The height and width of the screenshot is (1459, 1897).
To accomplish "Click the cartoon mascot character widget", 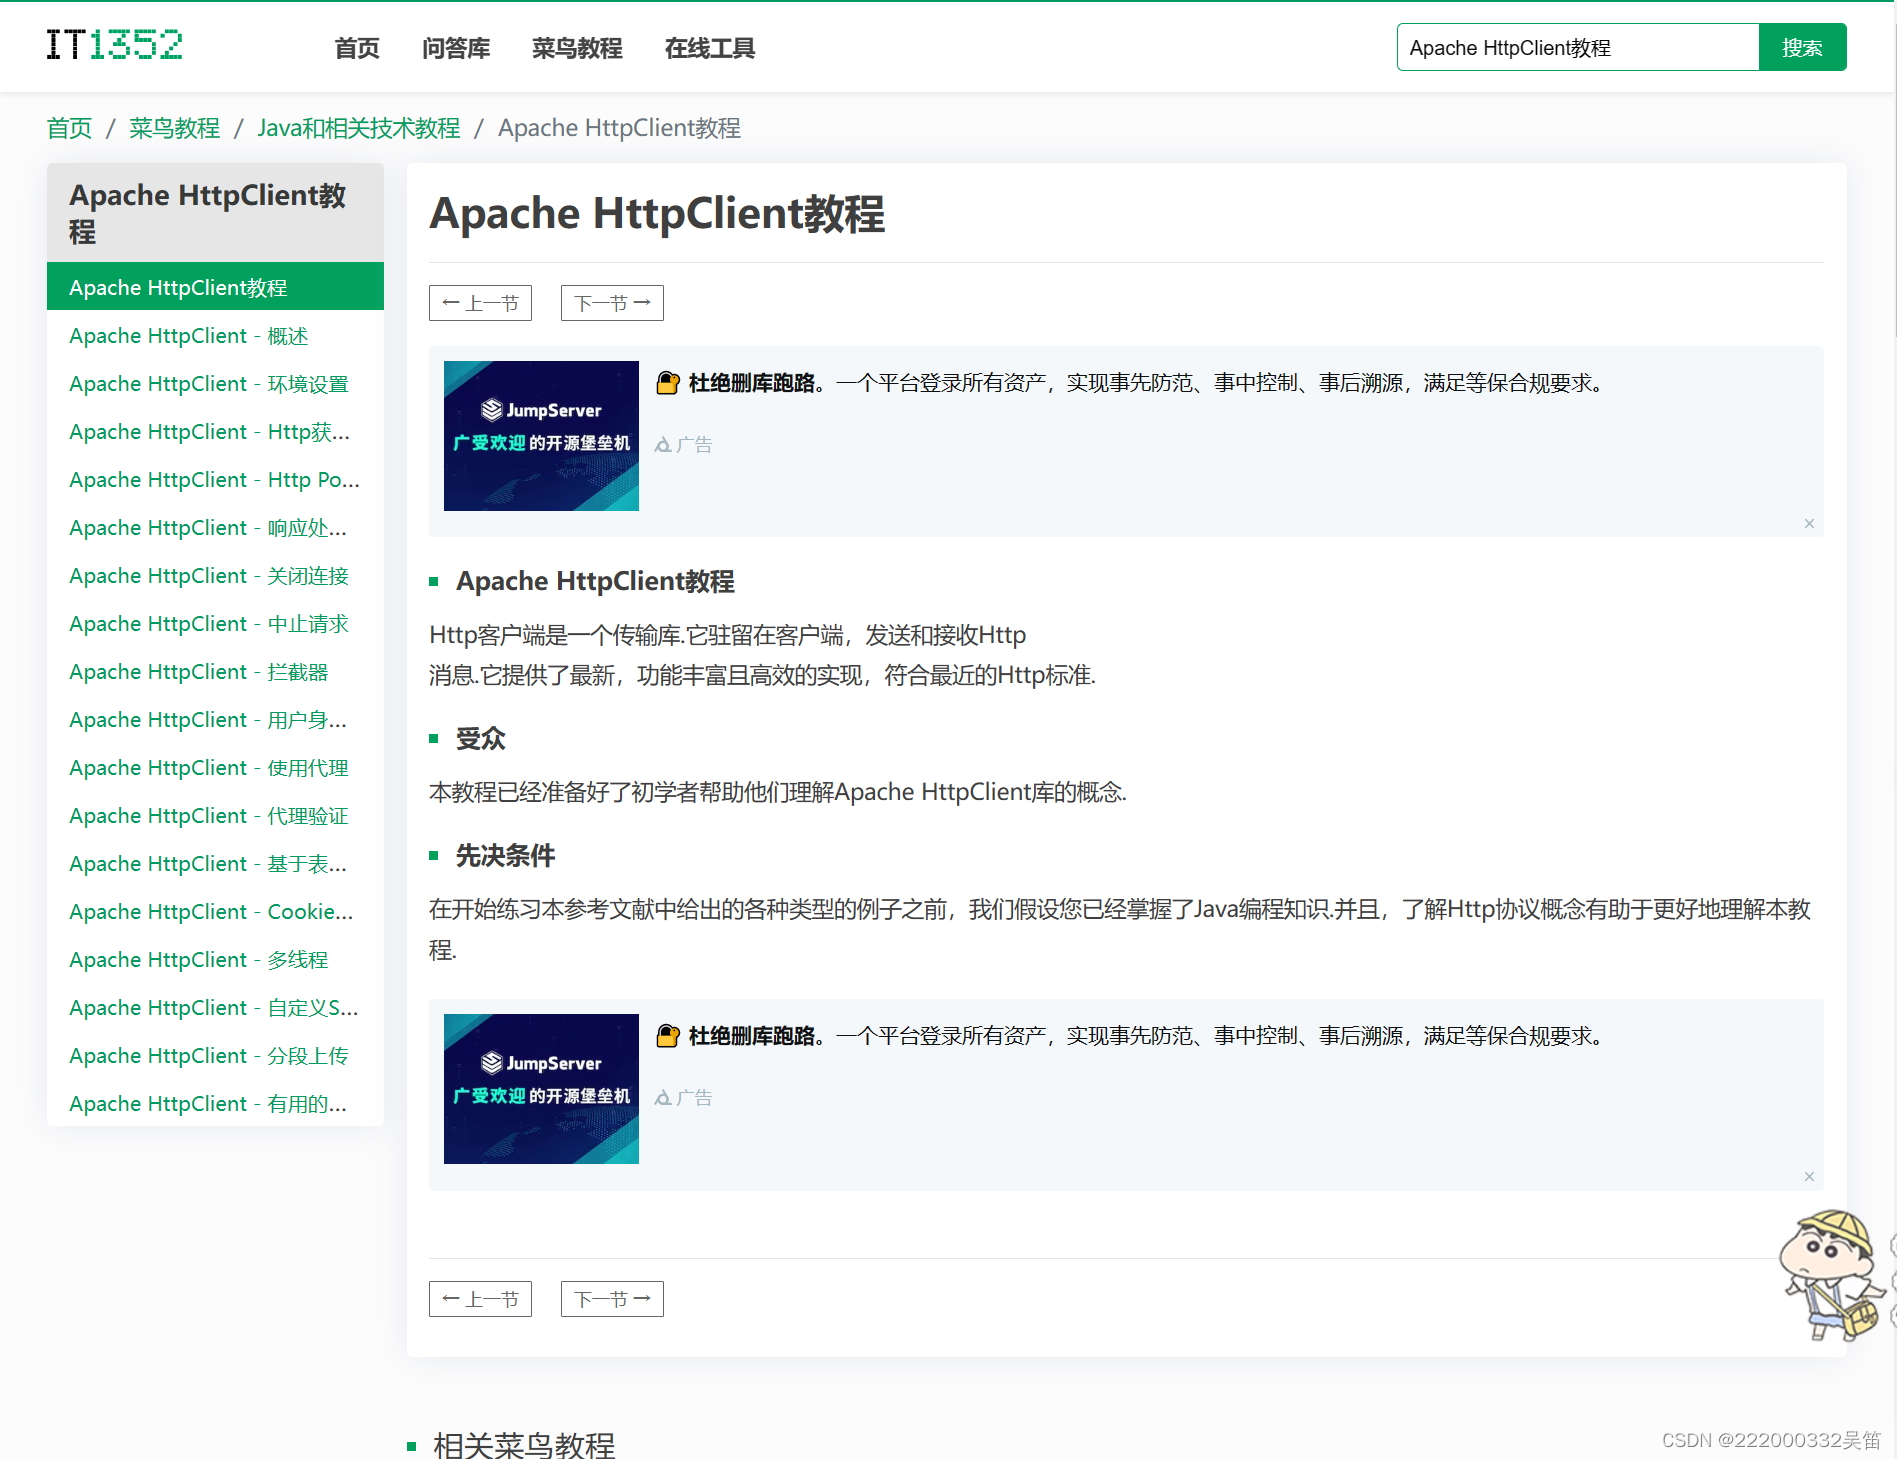I will [x=1830, y=1274].
